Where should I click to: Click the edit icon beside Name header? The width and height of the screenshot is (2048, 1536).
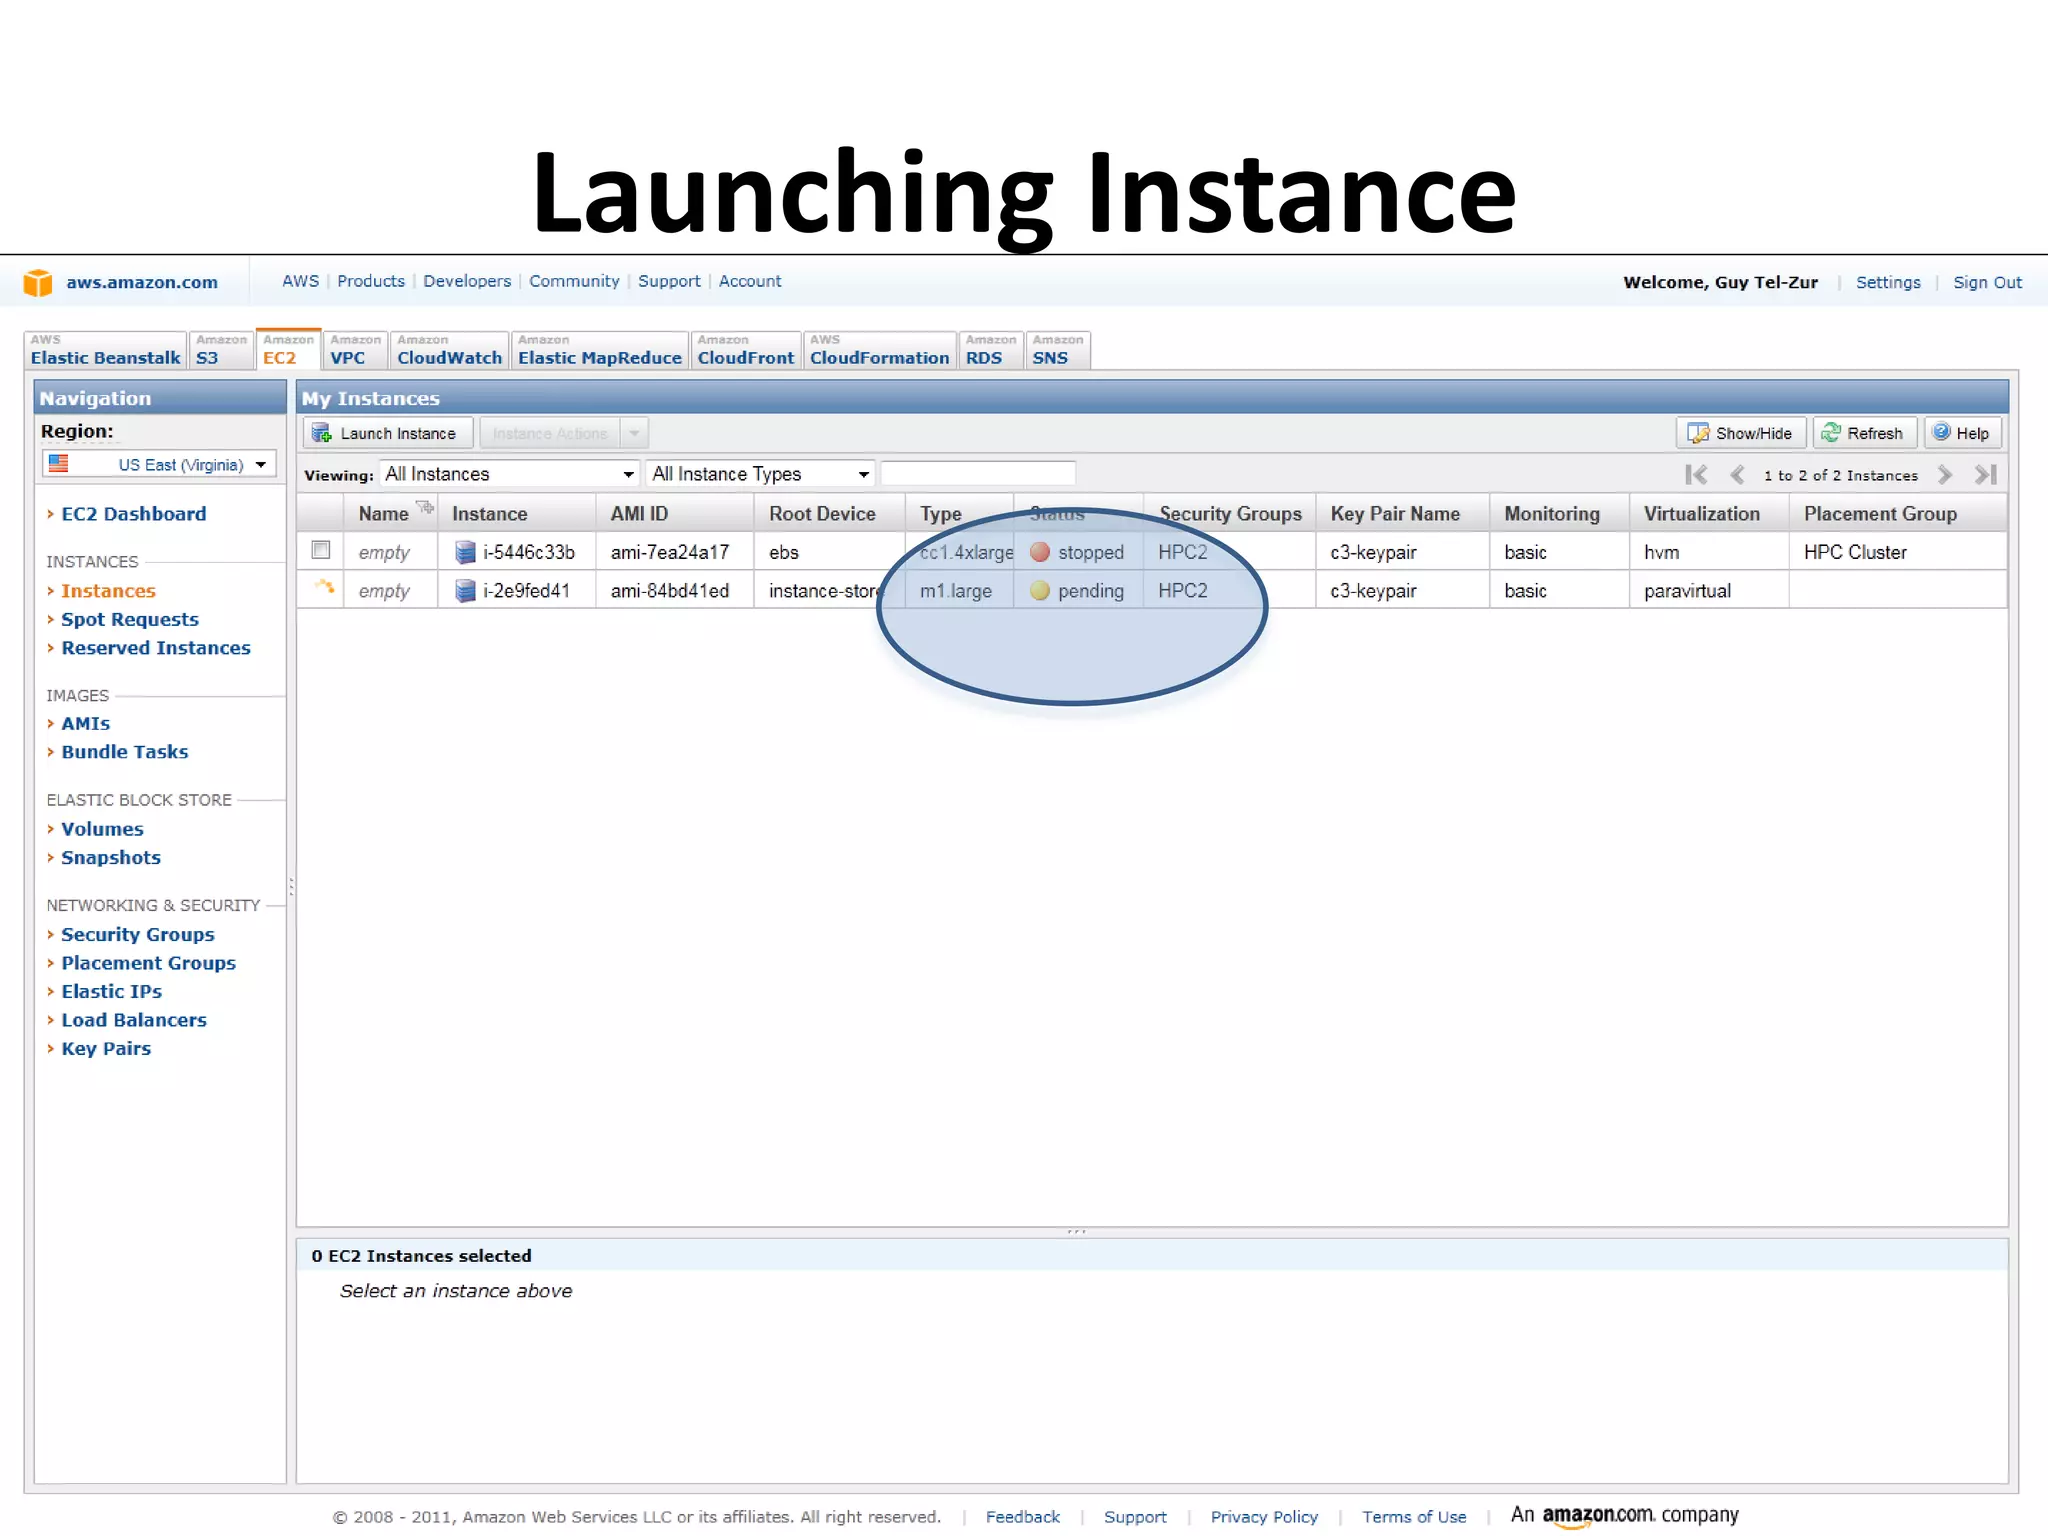coord(425,507)
